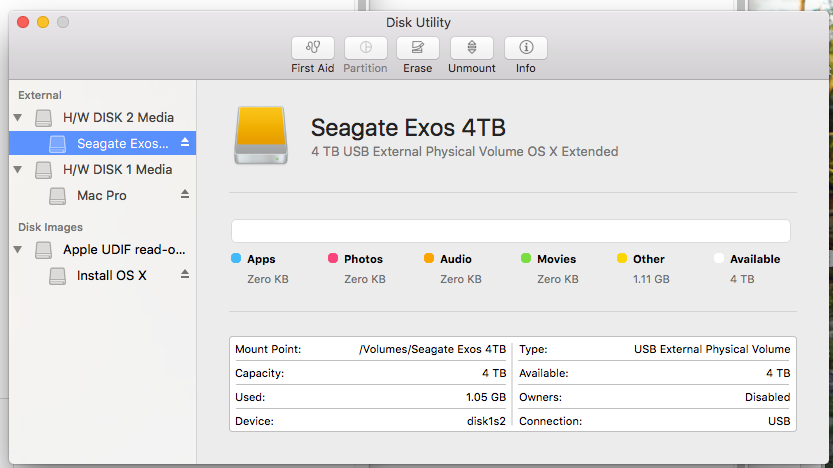This screenshot has height=468, width=833.
Task: Eject the Seagate Exos volume
Action: point(185,142)
